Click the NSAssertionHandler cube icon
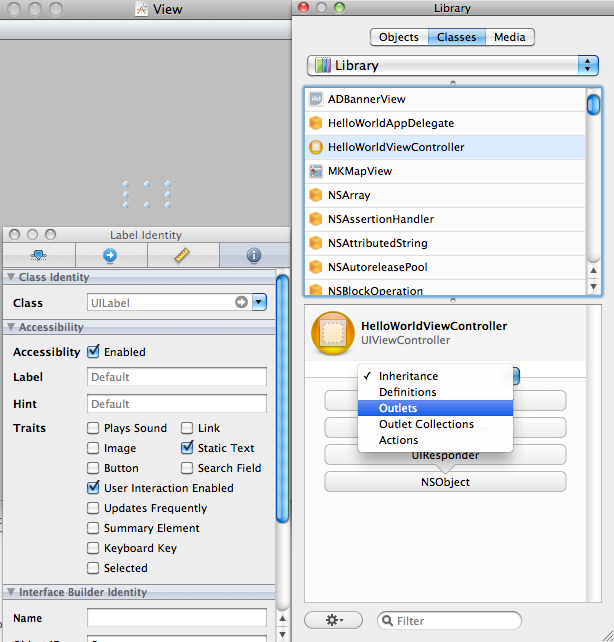This screenshot has height=642, width=614. pos(316,219)
